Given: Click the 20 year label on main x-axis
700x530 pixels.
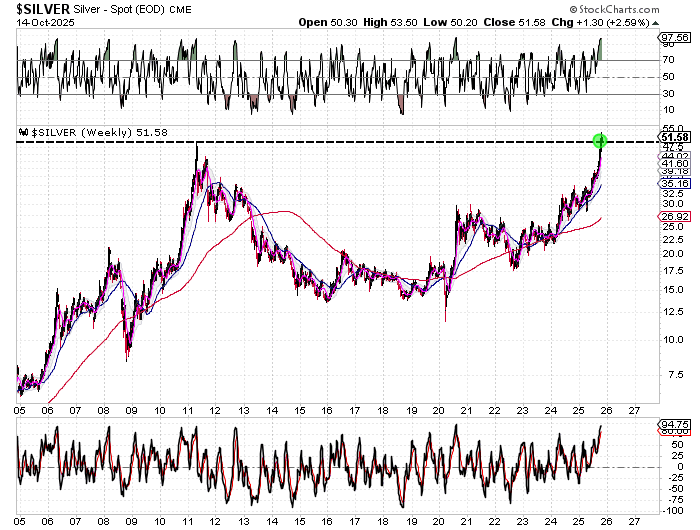Looking at the screenshot, I should click(x=439, y=409).
